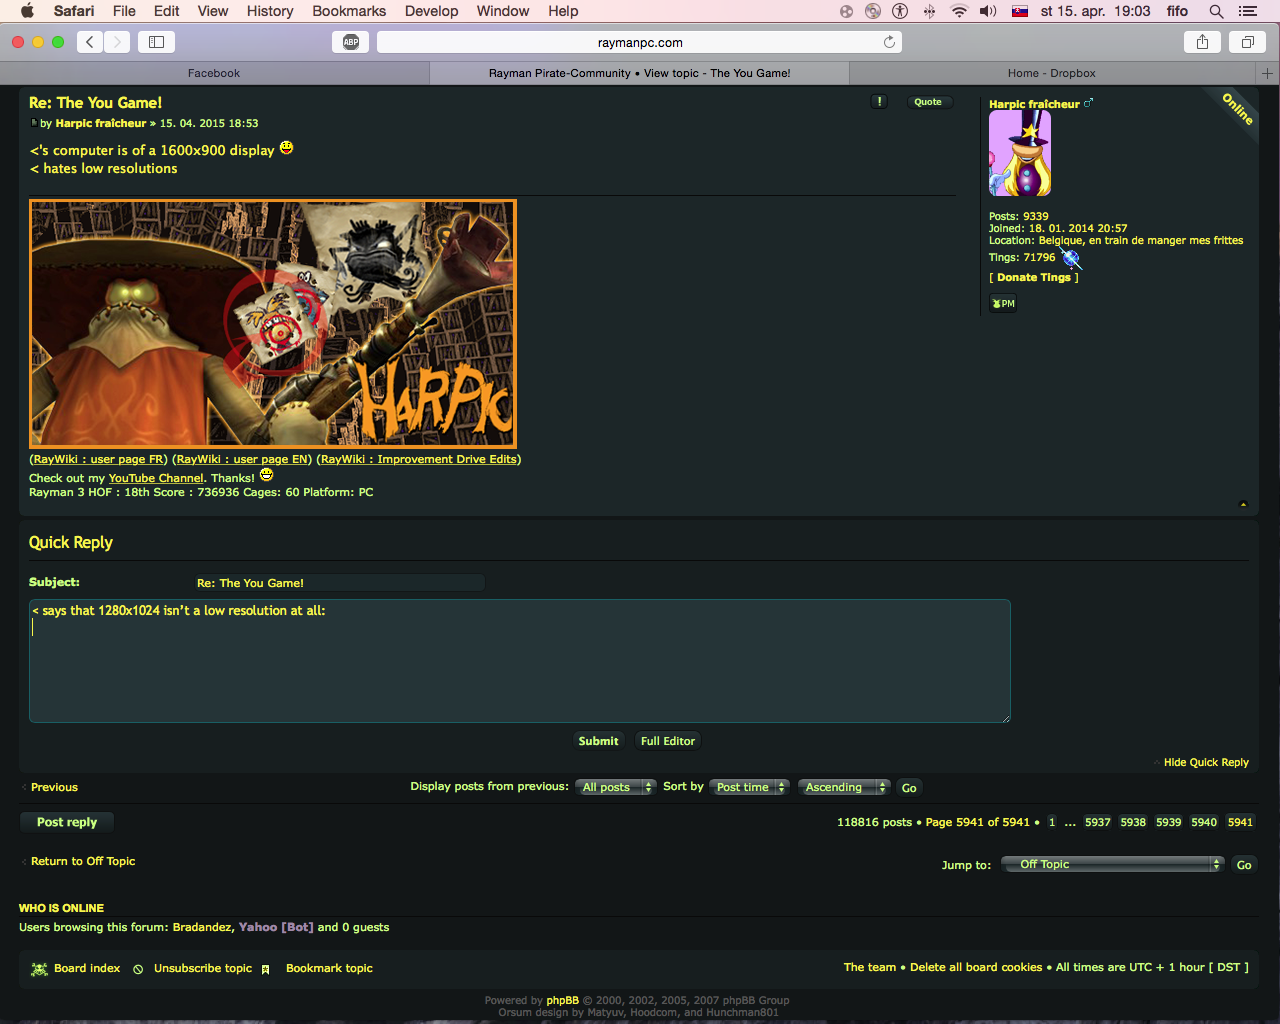Open the Bookmarks menu
The height and width of the screenshot is (1024, 1280).
(349, 11)
